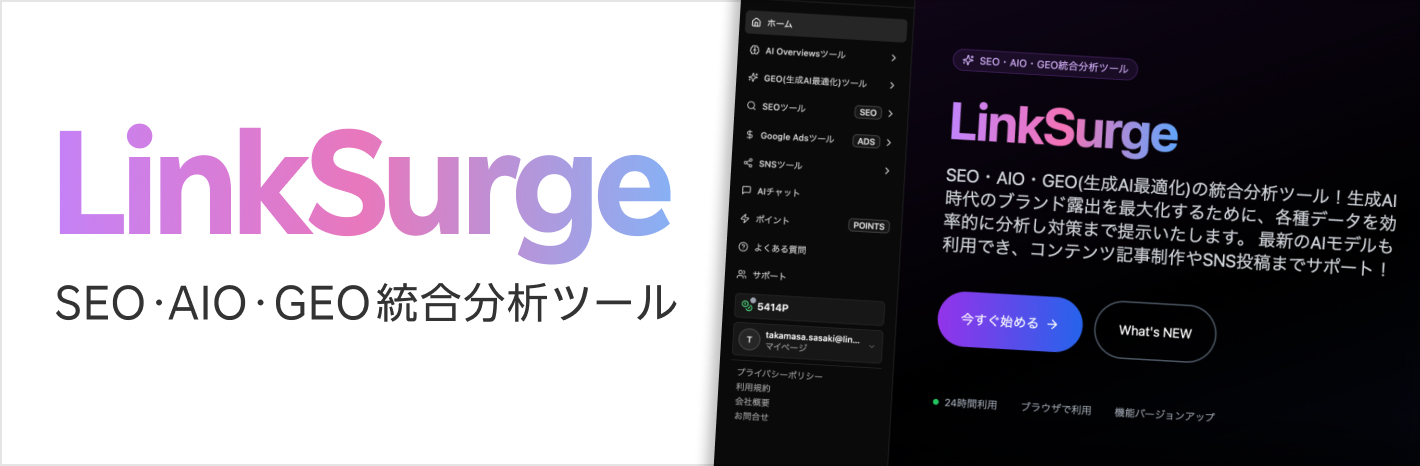Screen dimensions: 1420x466
Task: Click the FAQ question mark icon
Action: (x=743, y=247)
